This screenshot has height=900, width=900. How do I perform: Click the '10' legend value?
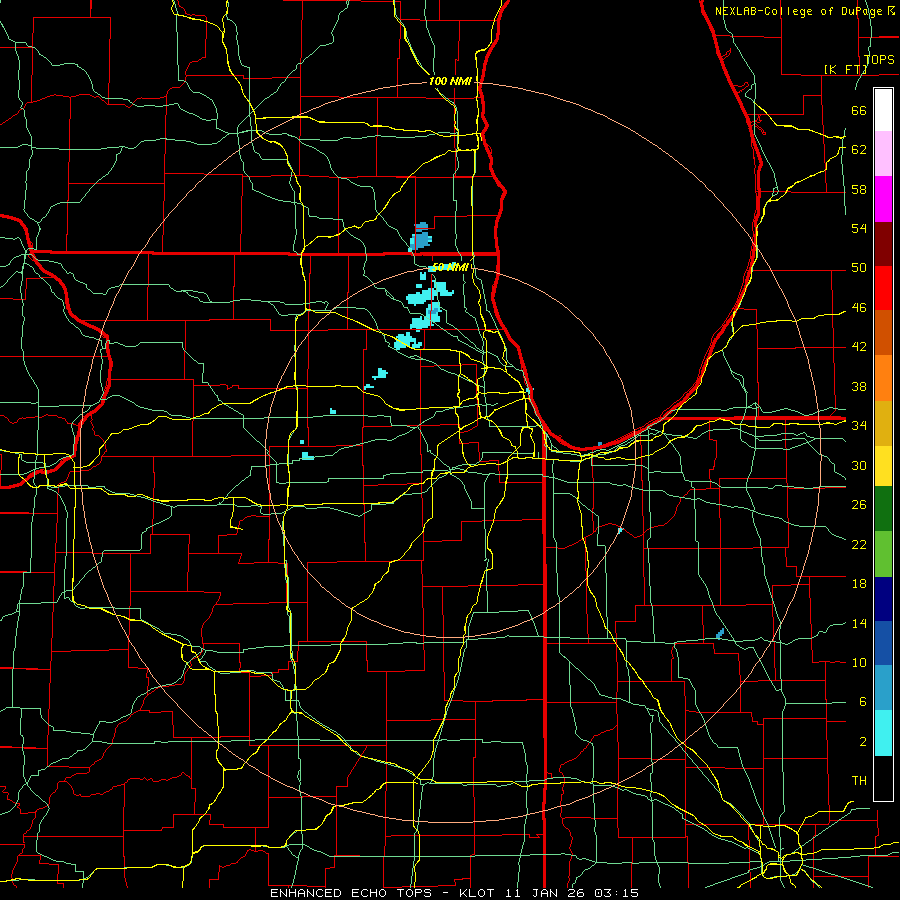point(859,662)
